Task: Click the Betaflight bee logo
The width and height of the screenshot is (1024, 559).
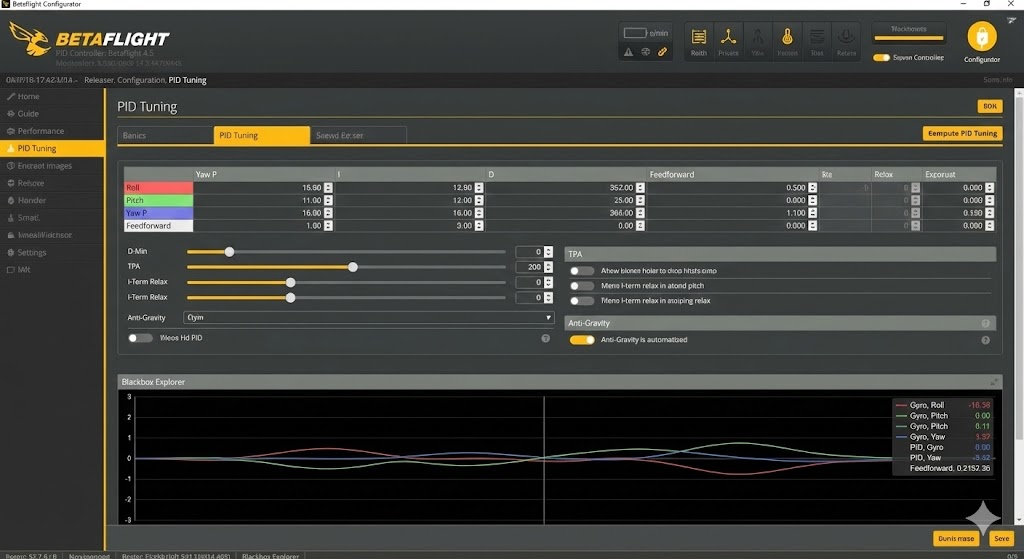Action: [30, 39]
